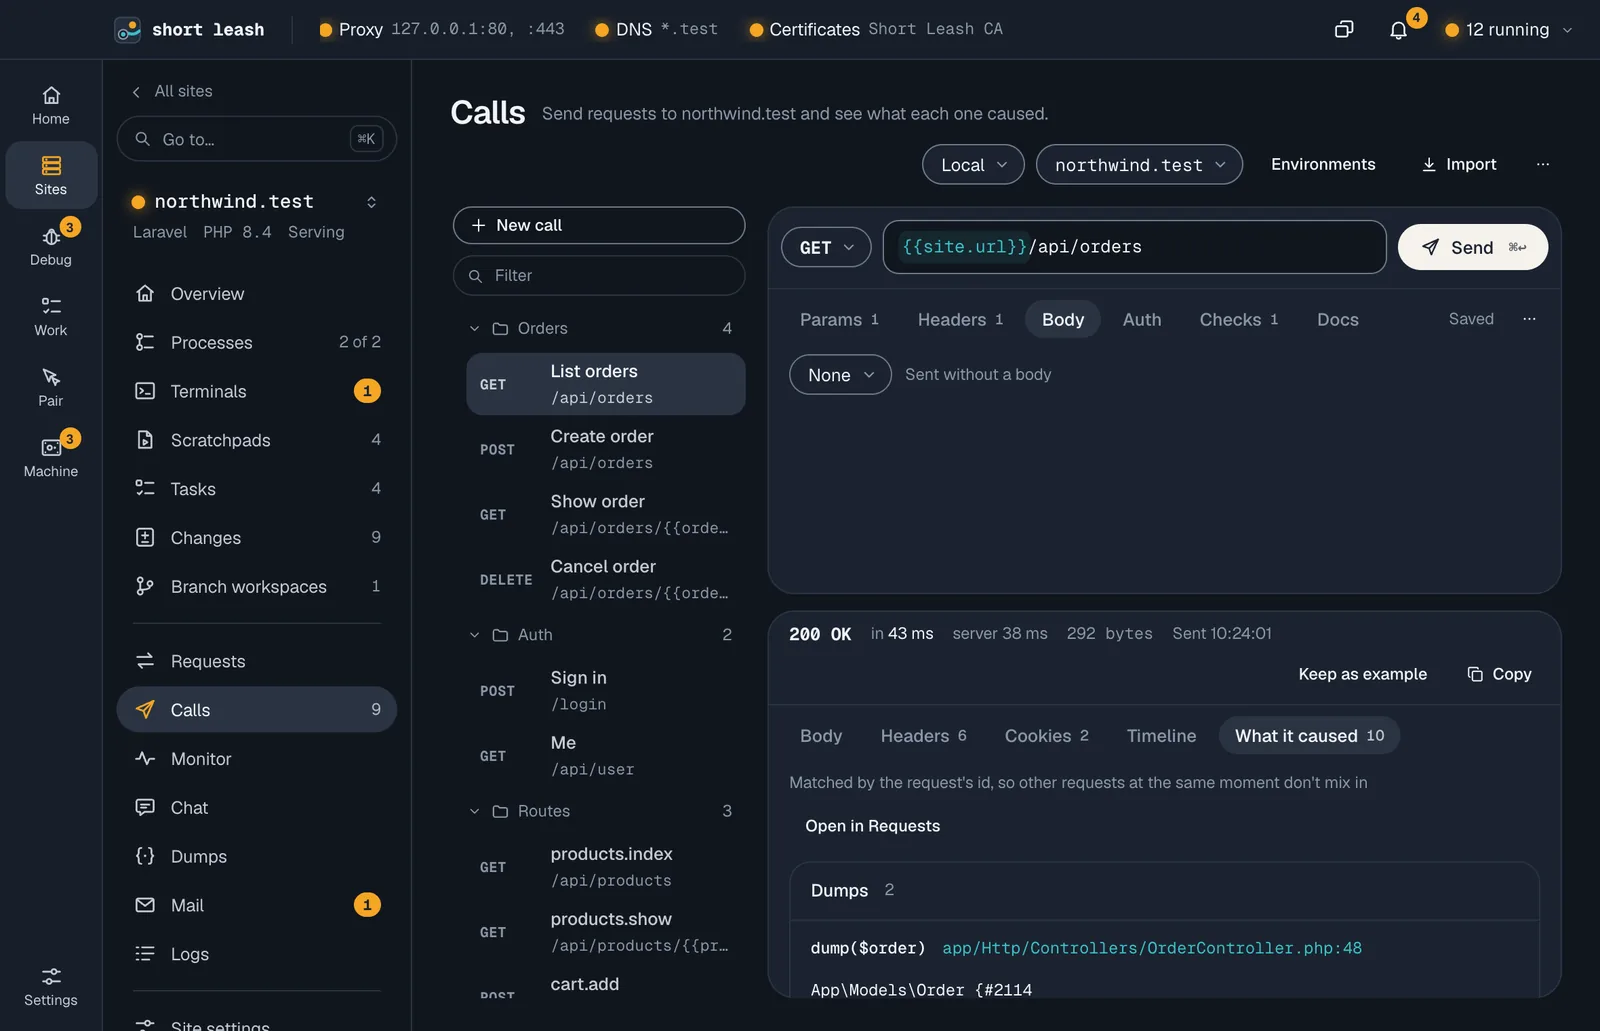Open the Pair section
Viewport: 1600px width, 1031px height.
click(51, 387)
